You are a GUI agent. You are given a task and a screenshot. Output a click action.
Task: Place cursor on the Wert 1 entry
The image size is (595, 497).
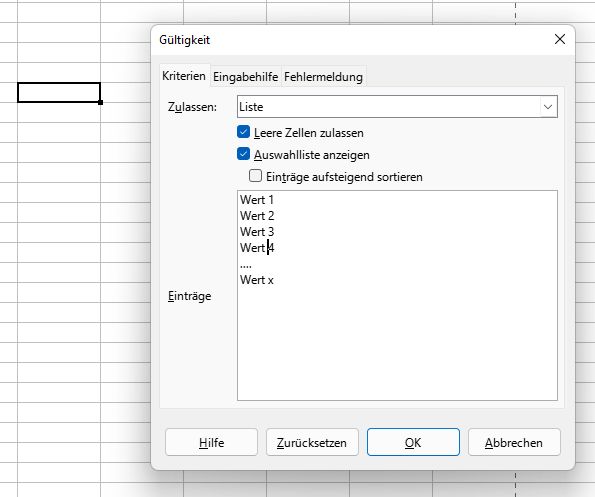click(x=257, y=200)
